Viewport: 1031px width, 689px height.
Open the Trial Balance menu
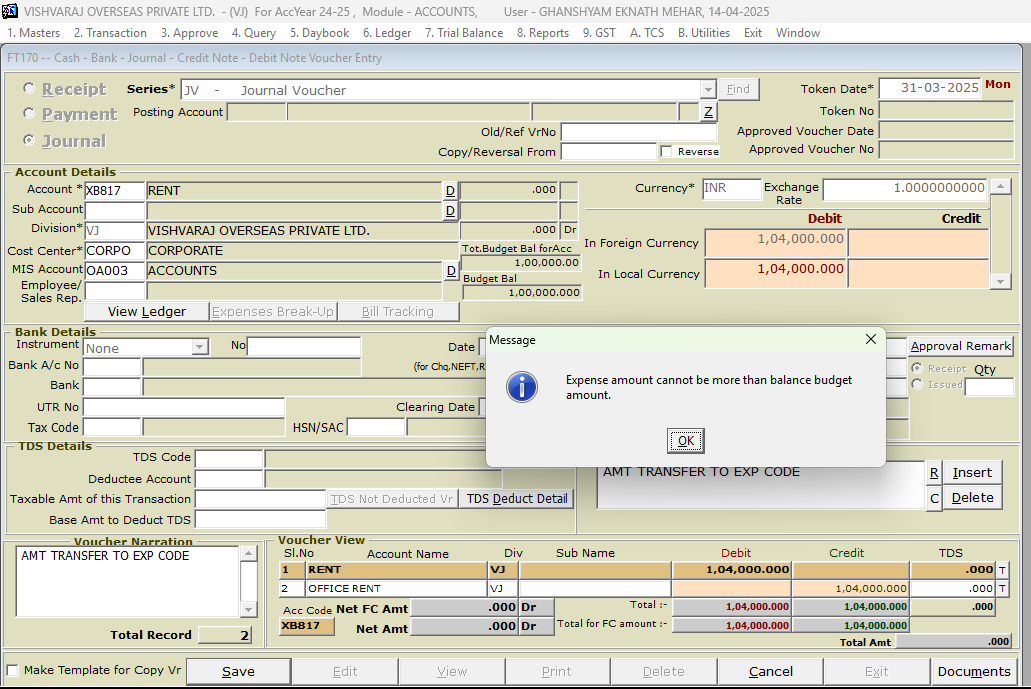(464, 33)
